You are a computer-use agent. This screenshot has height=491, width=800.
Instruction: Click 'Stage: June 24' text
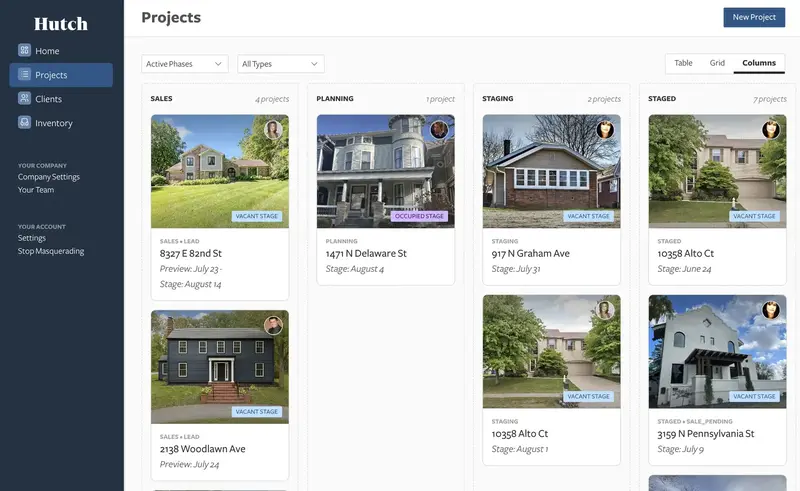[684, 268]
